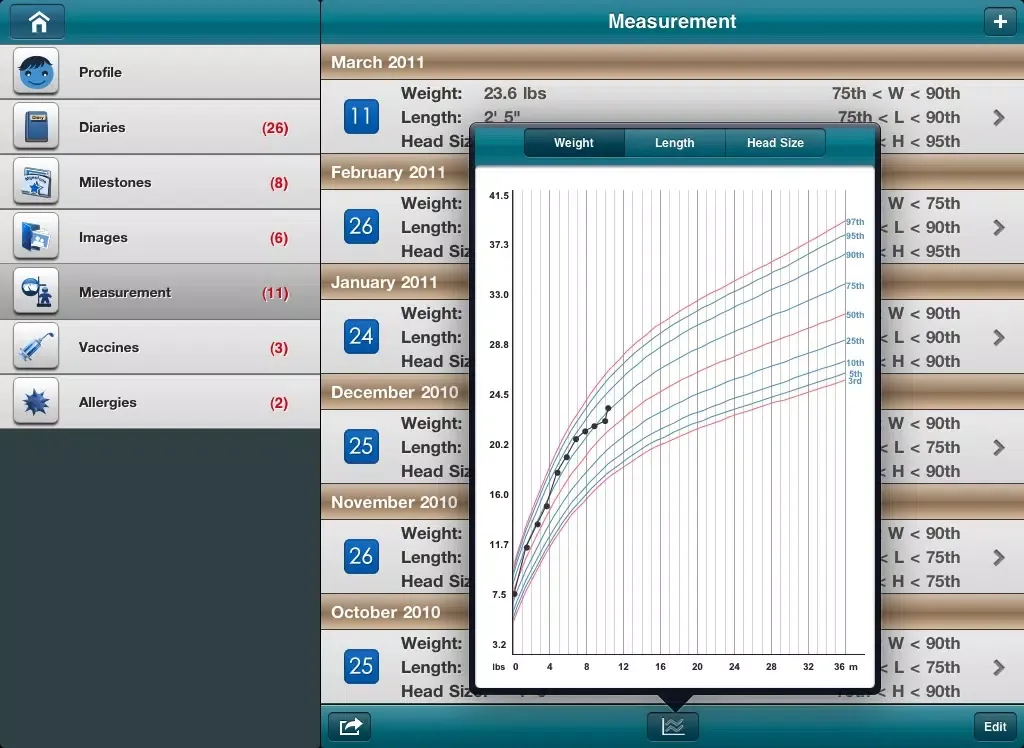Open October 2010 entry details chevron
This screenshot has width=1024, height=748.
tap(999, 666)
